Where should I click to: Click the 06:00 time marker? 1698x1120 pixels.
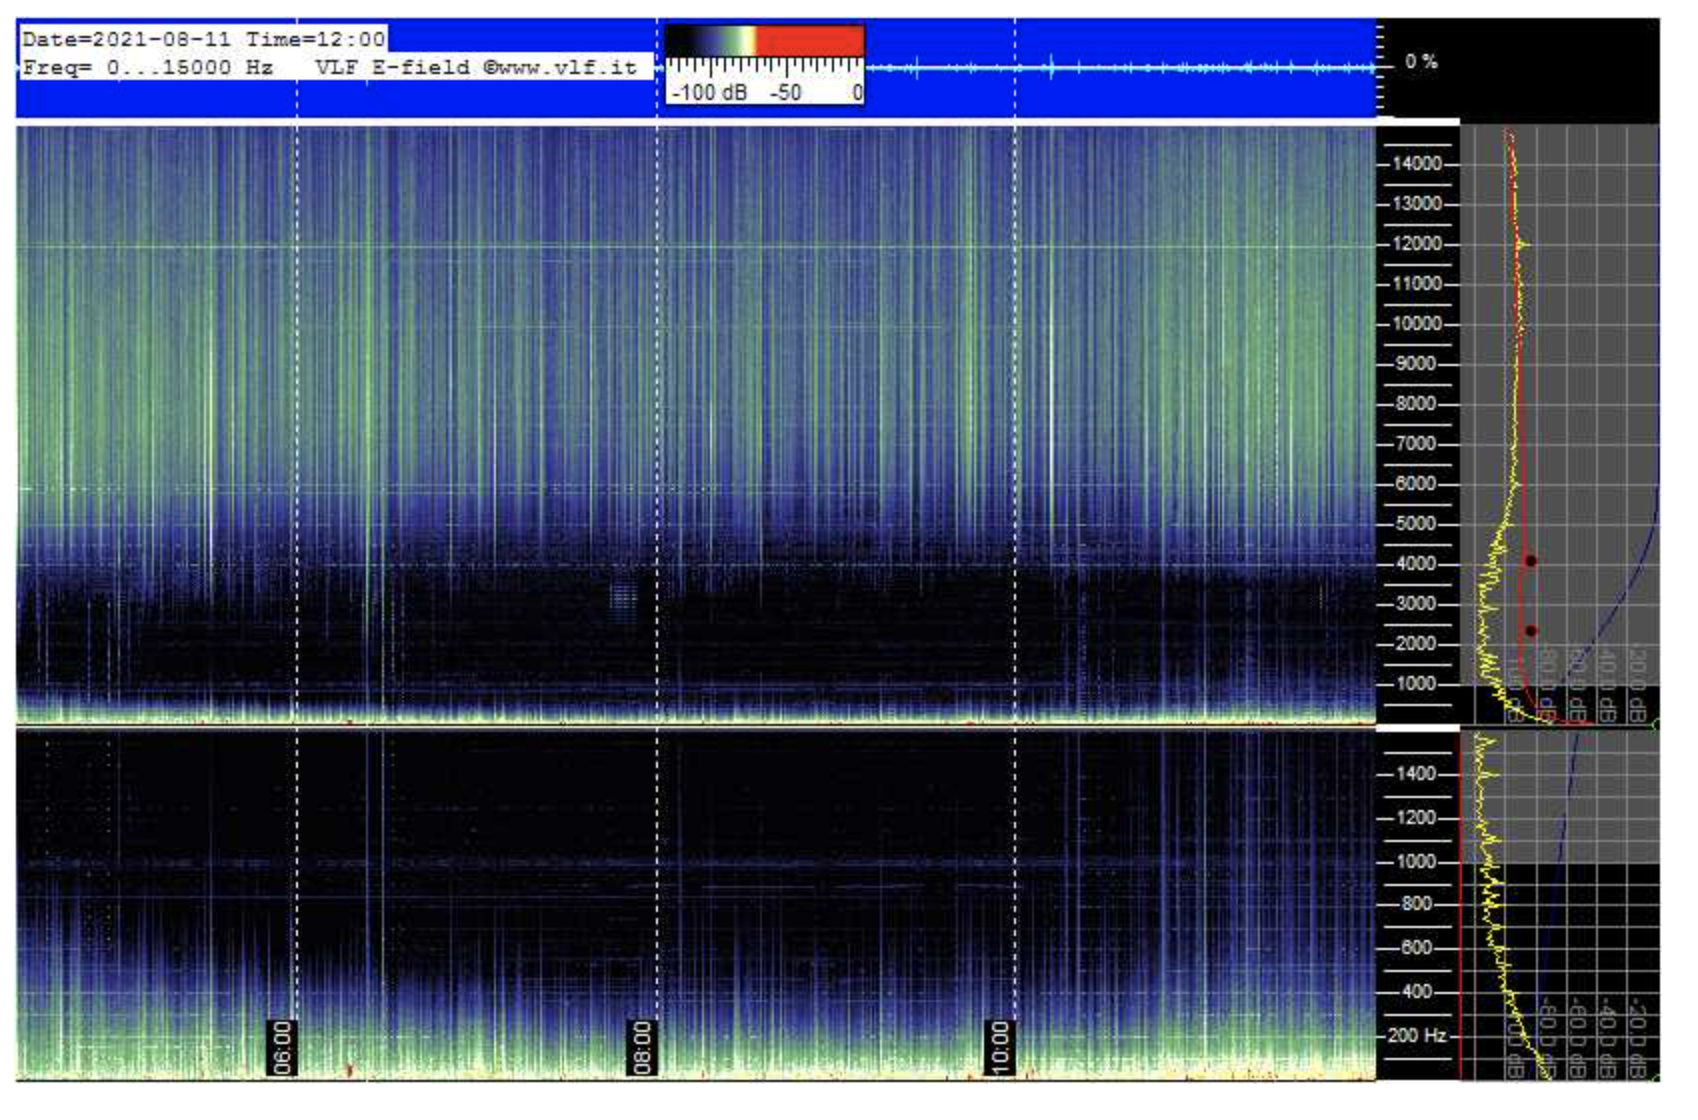[x=282, y=1047]
